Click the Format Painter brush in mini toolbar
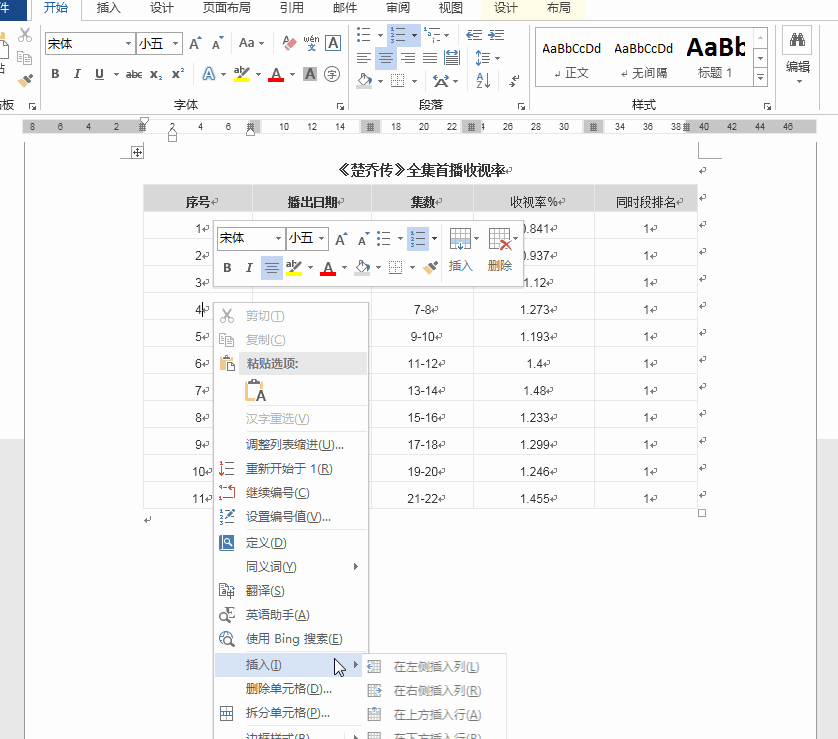The width and height of the screenshot is (838, 739). pos(430,268)
